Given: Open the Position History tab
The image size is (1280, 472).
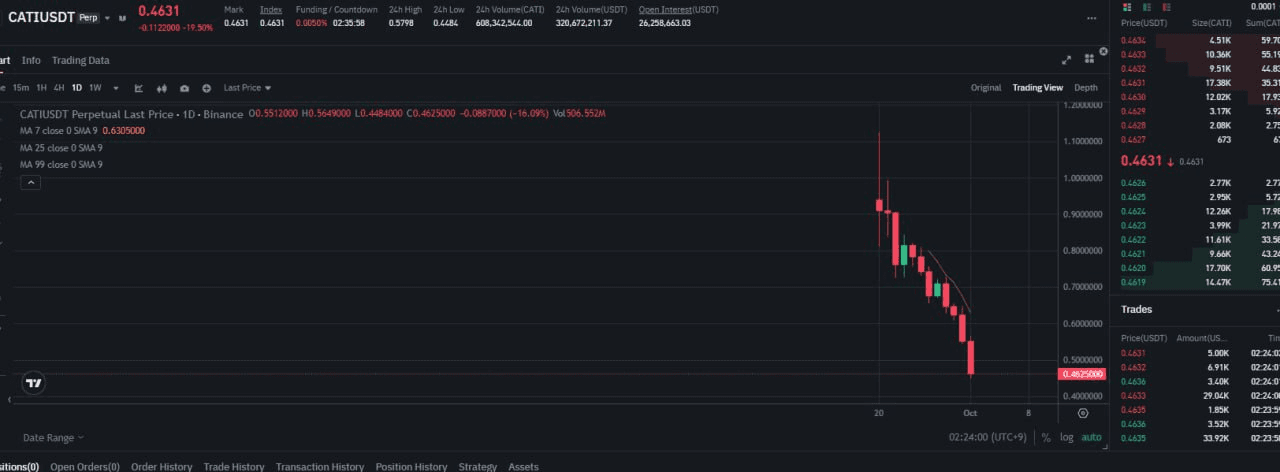Looking at the screenshot, I should [411, 466].
